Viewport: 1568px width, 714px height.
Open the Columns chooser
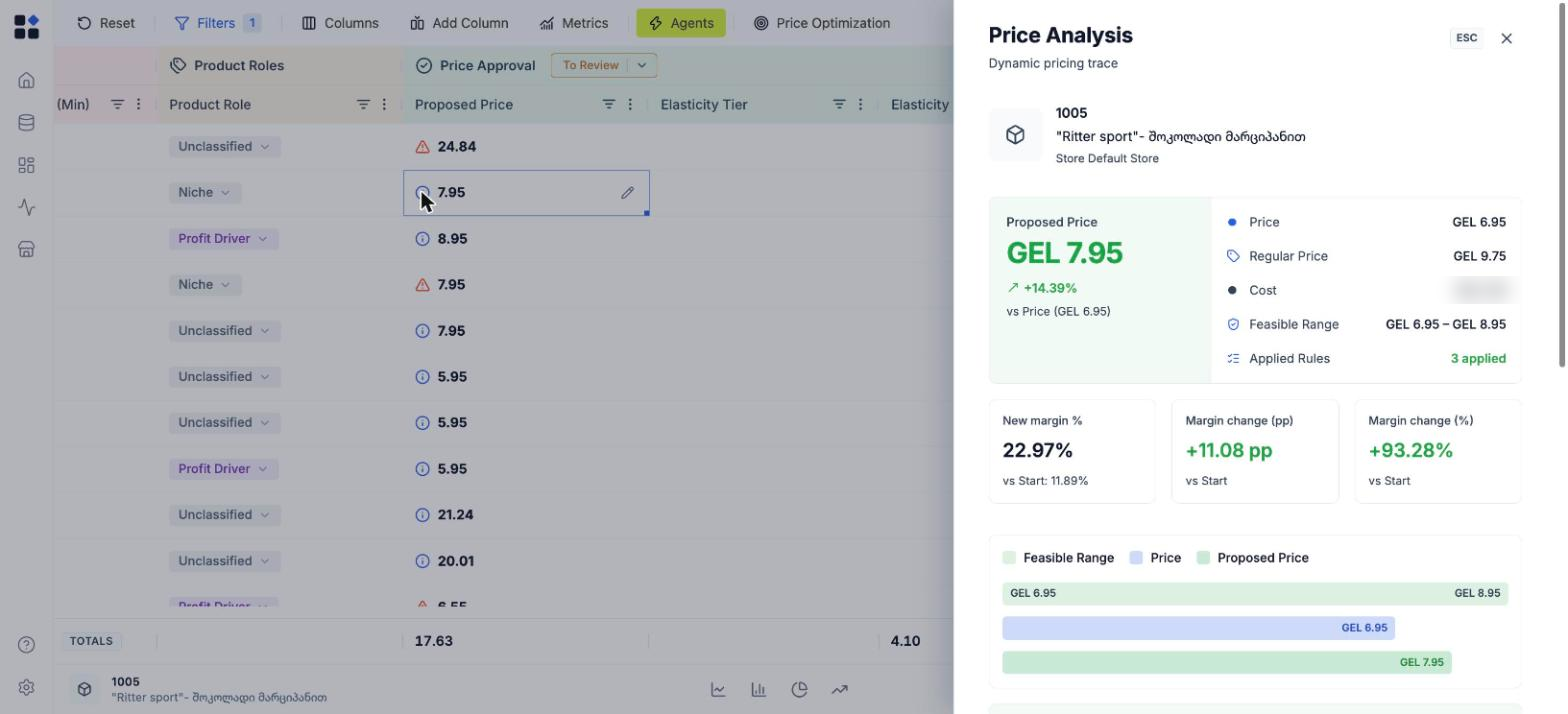[x=341, y=23]
